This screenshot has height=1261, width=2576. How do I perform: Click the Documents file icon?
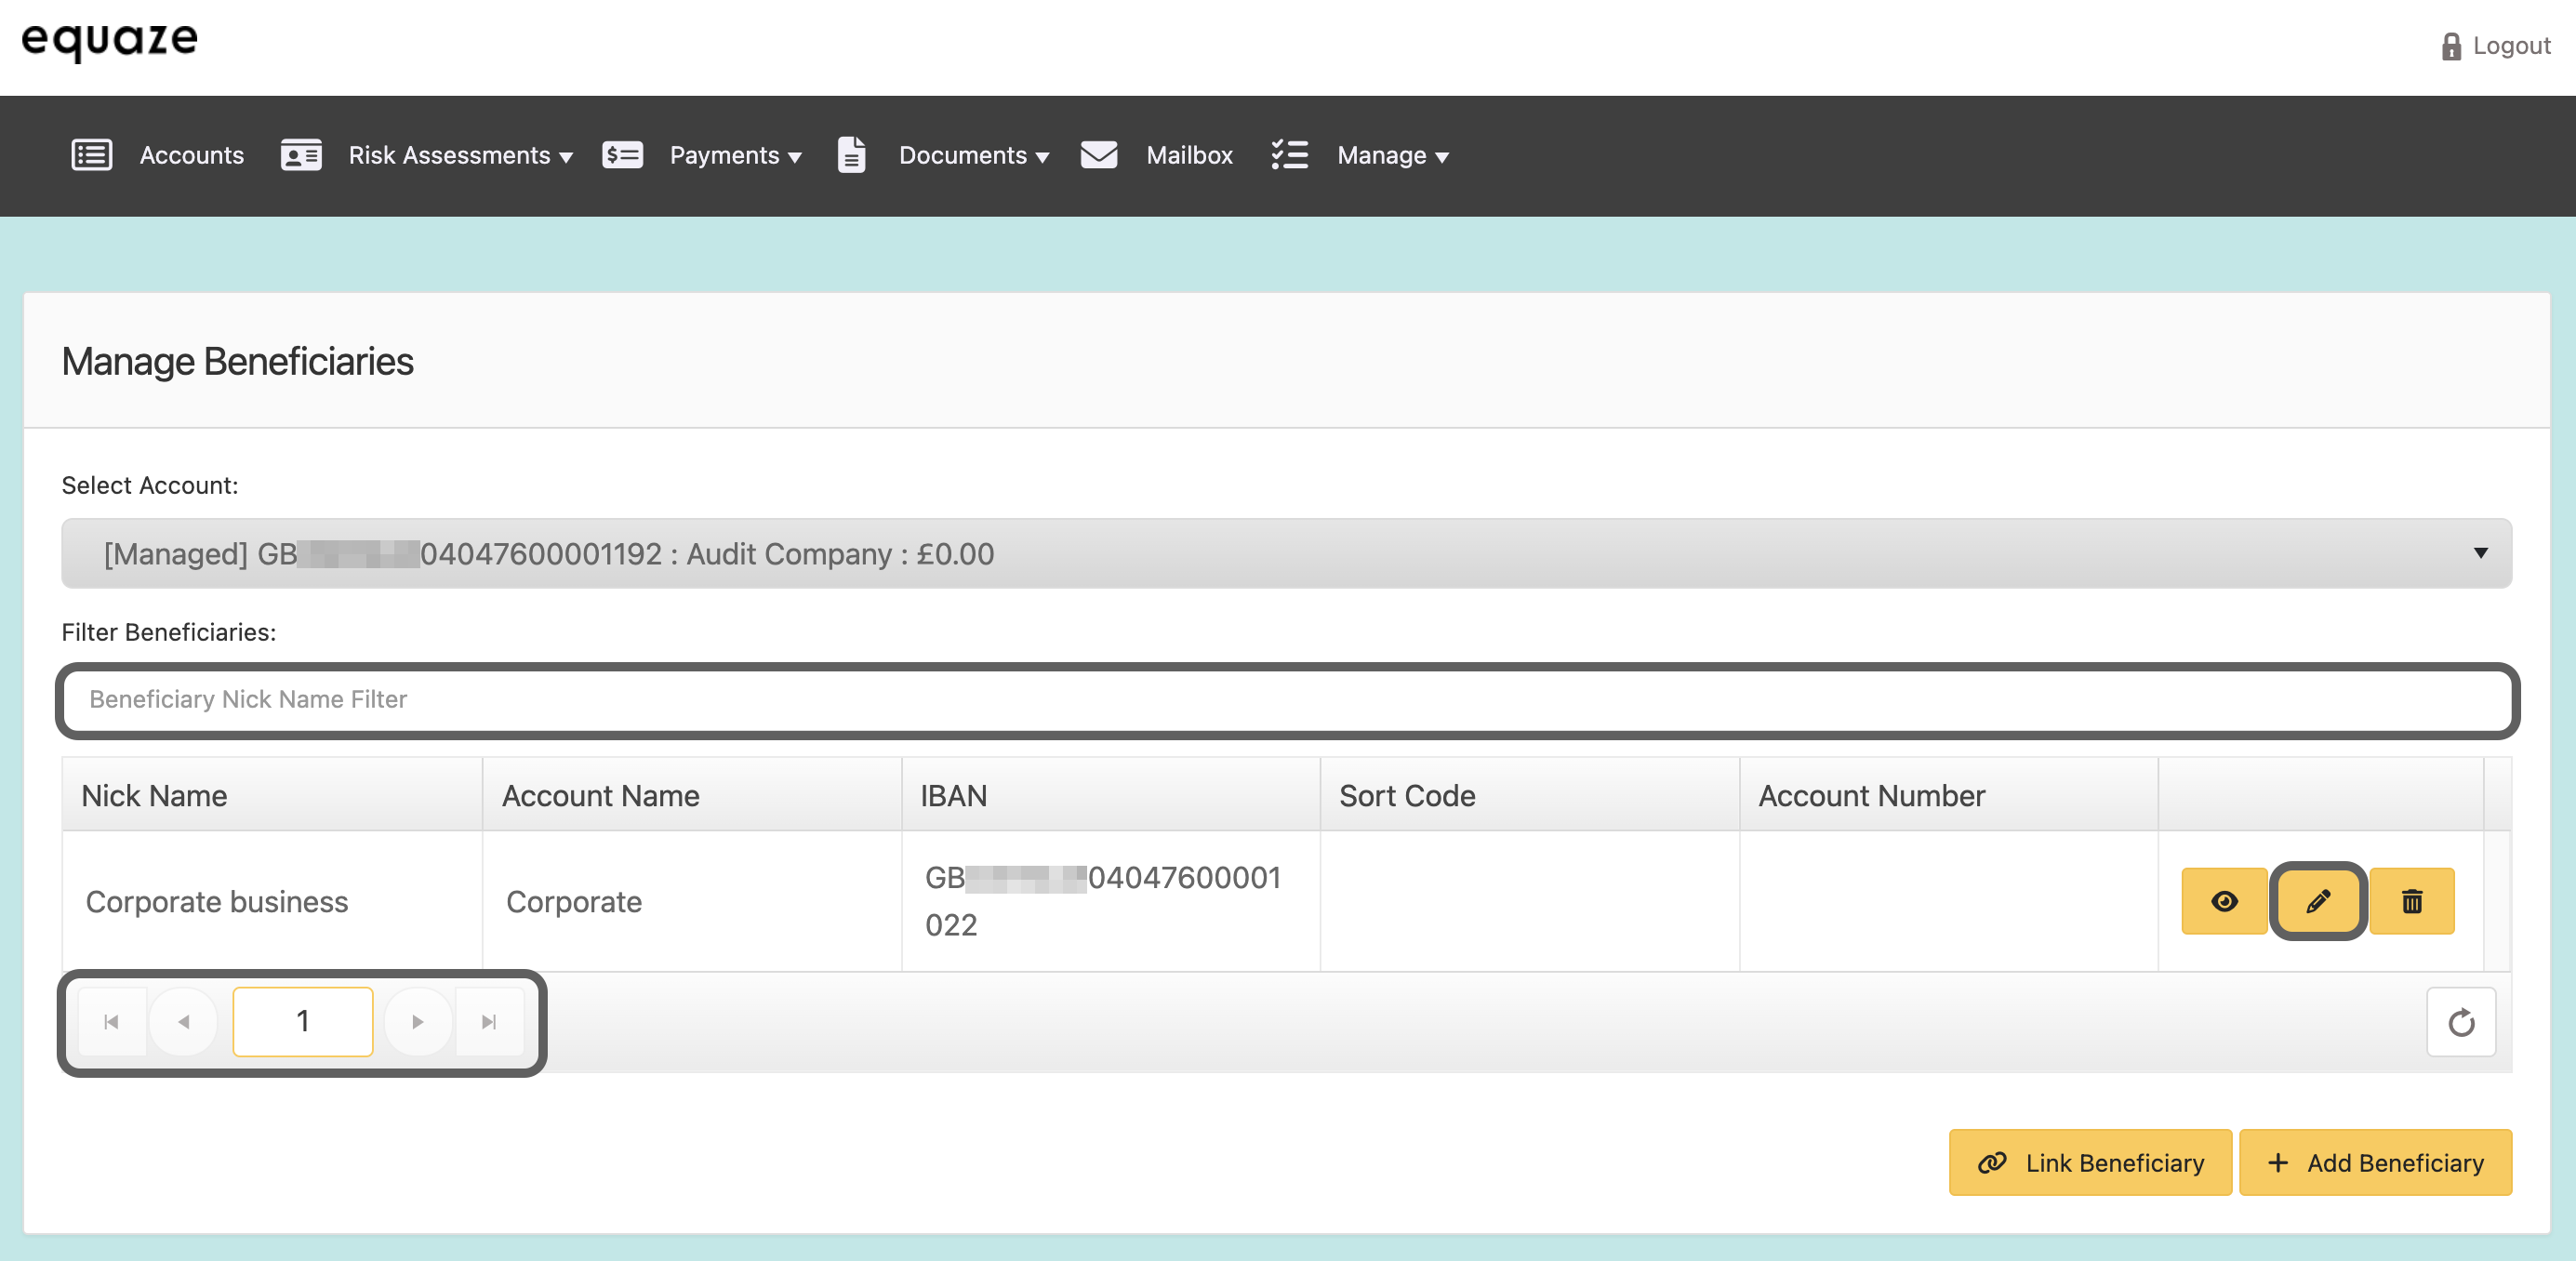click(x=851, y=155)
